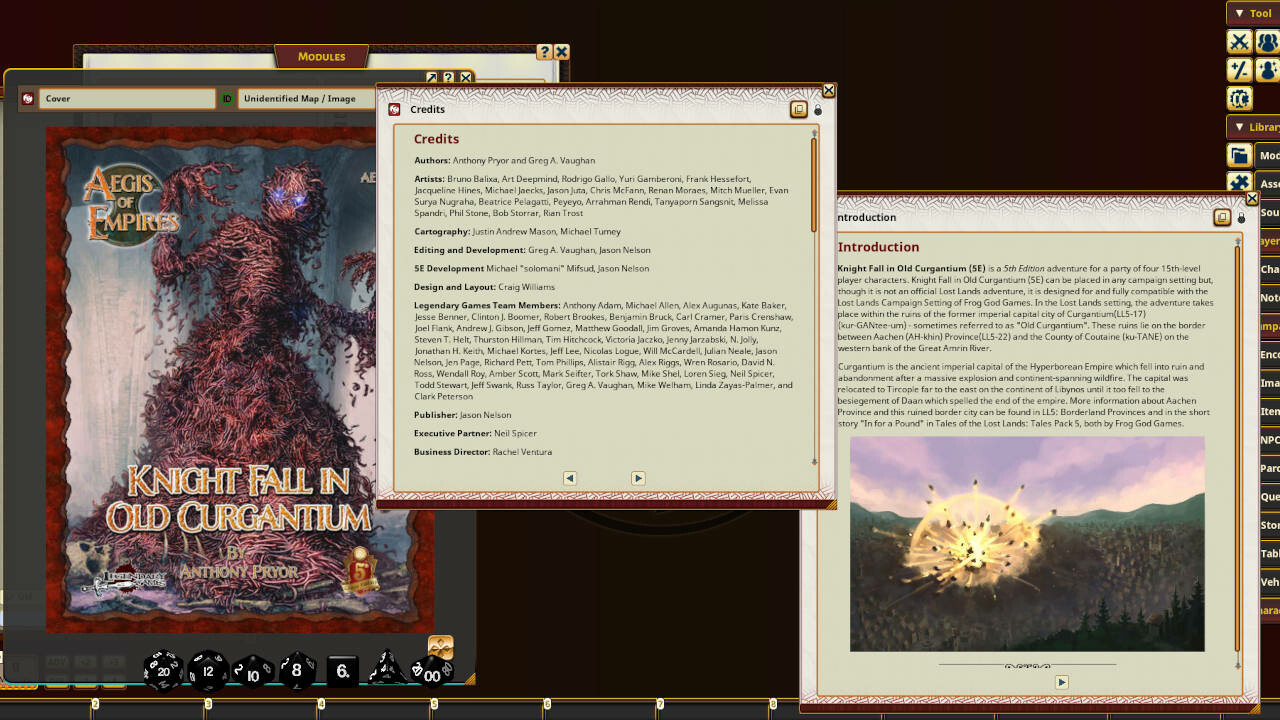
Task: Open the NPCs entry in the sidebar
Action: pos(1270,440)
